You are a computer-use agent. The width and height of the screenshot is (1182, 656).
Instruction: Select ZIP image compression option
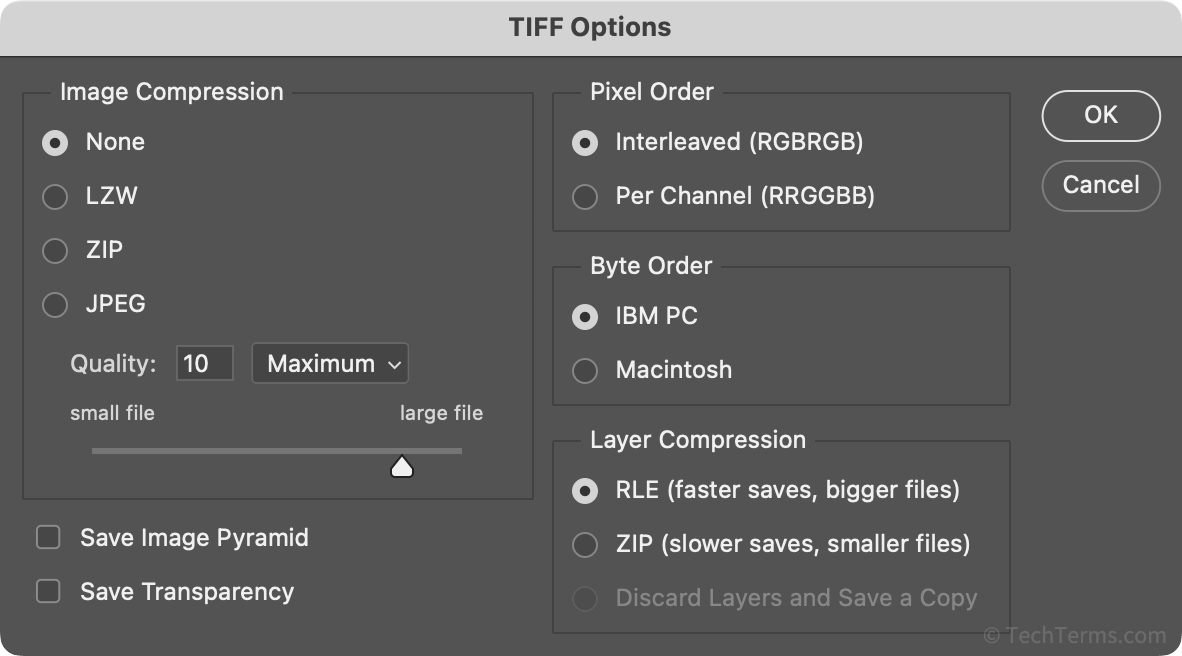[55, 251]
